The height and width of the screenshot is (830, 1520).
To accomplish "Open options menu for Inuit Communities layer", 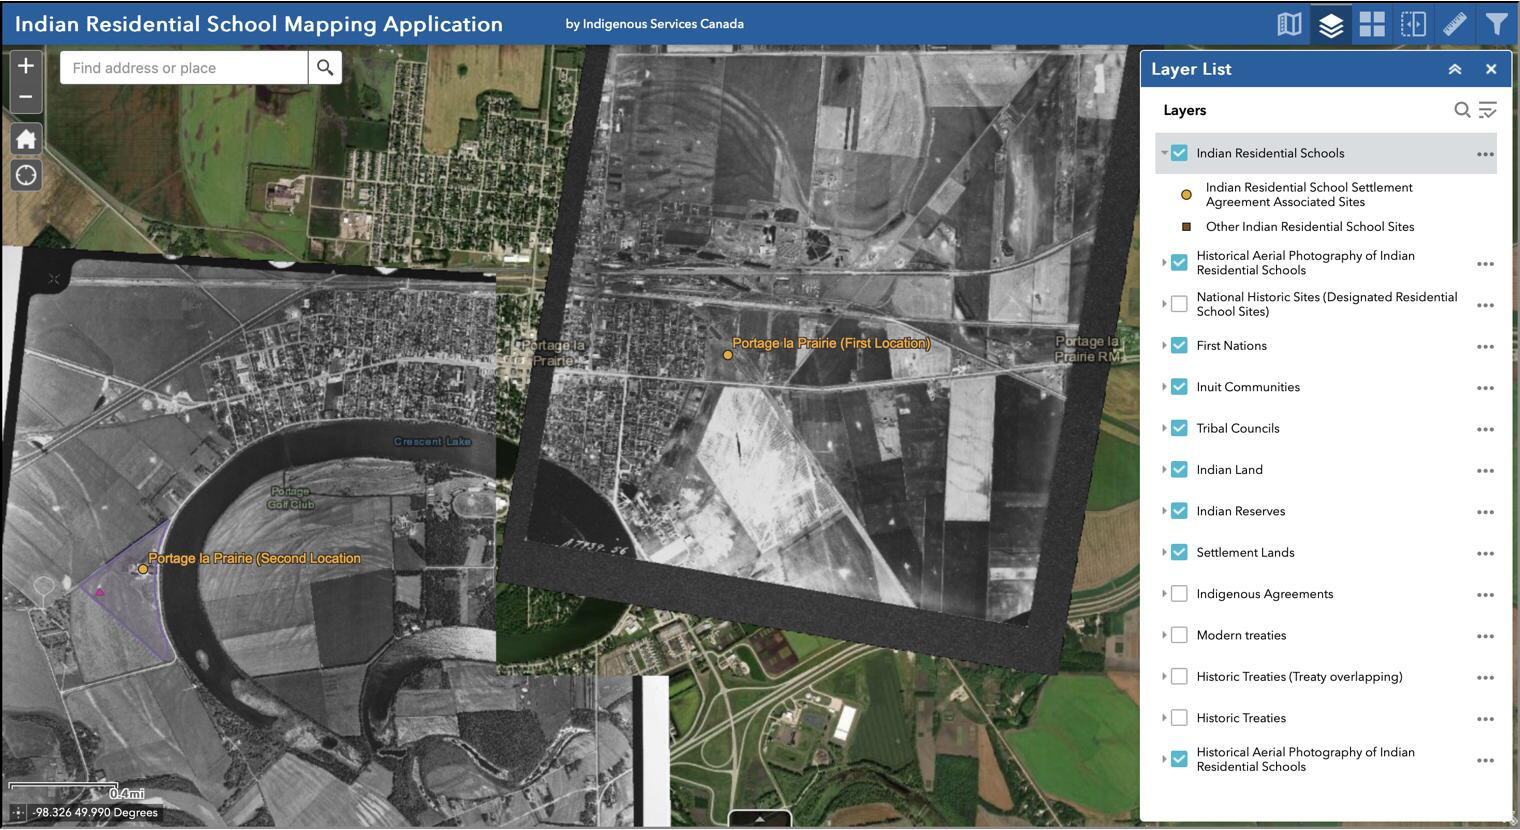I will pos(1485,388).
